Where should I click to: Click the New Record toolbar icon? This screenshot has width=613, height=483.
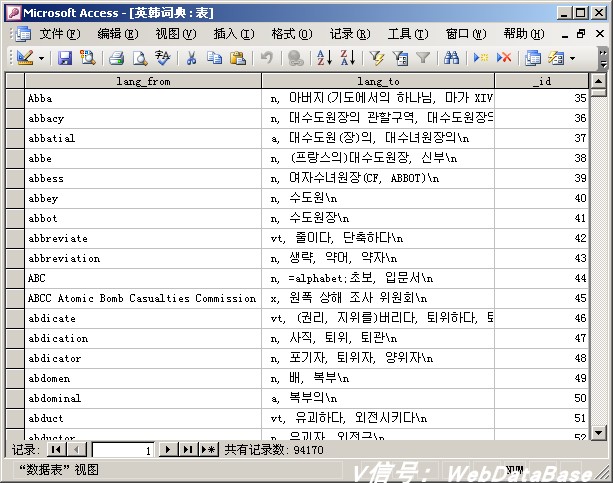click(480, 58)
